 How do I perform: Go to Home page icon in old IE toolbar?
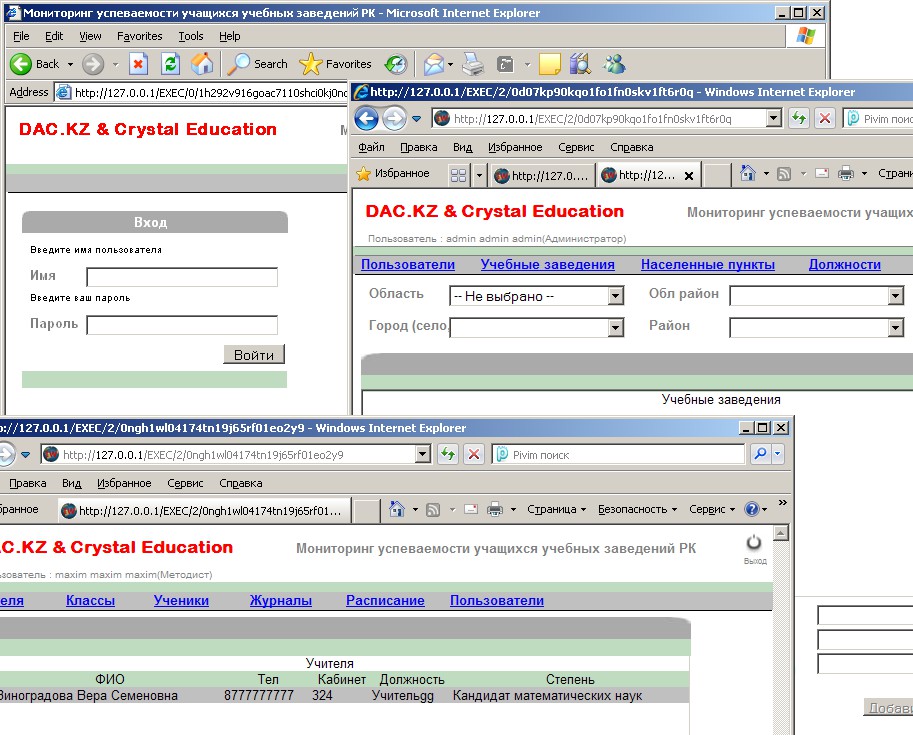point(202,64)
